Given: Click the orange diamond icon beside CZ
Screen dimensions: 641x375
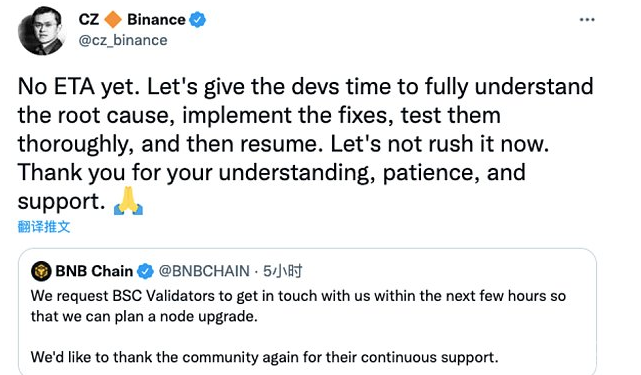Looking at the screenshot, I should [113, 20].
